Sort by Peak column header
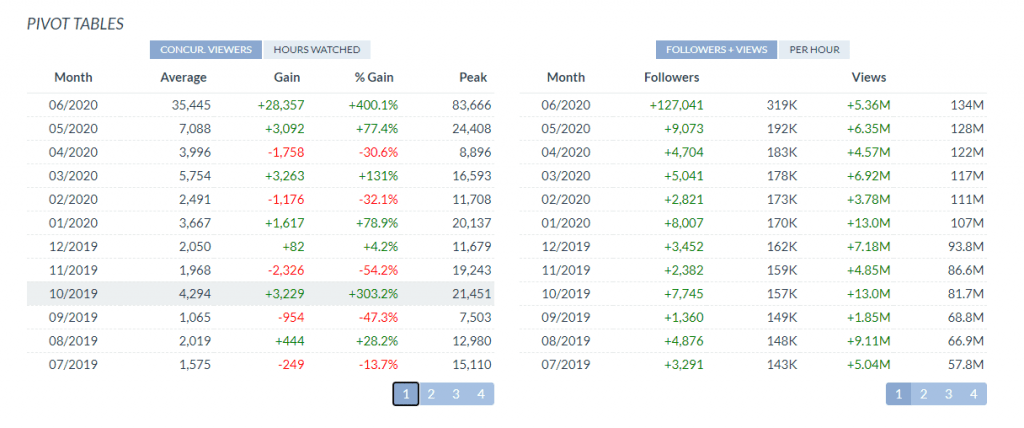Screen dimensions: 1024x428 tap(473, 78)
